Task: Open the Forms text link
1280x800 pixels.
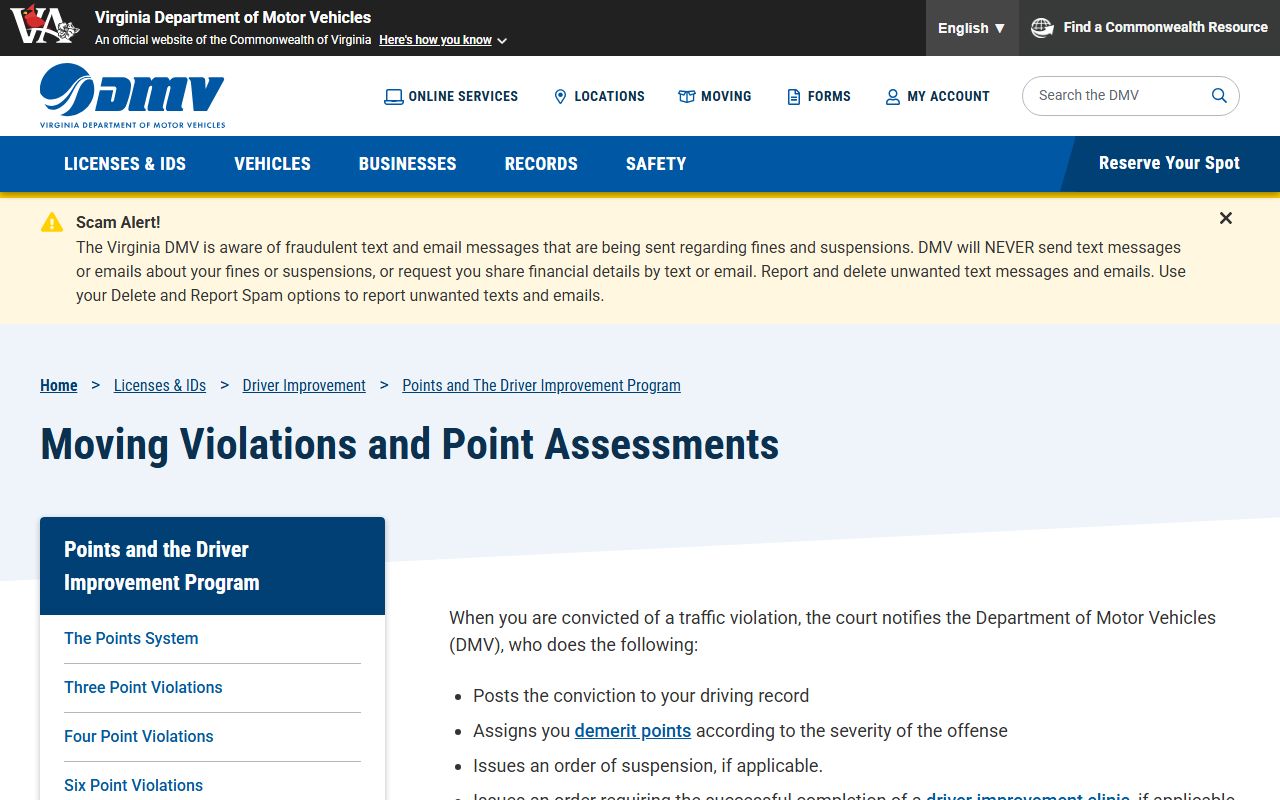Action: point(829,97)
